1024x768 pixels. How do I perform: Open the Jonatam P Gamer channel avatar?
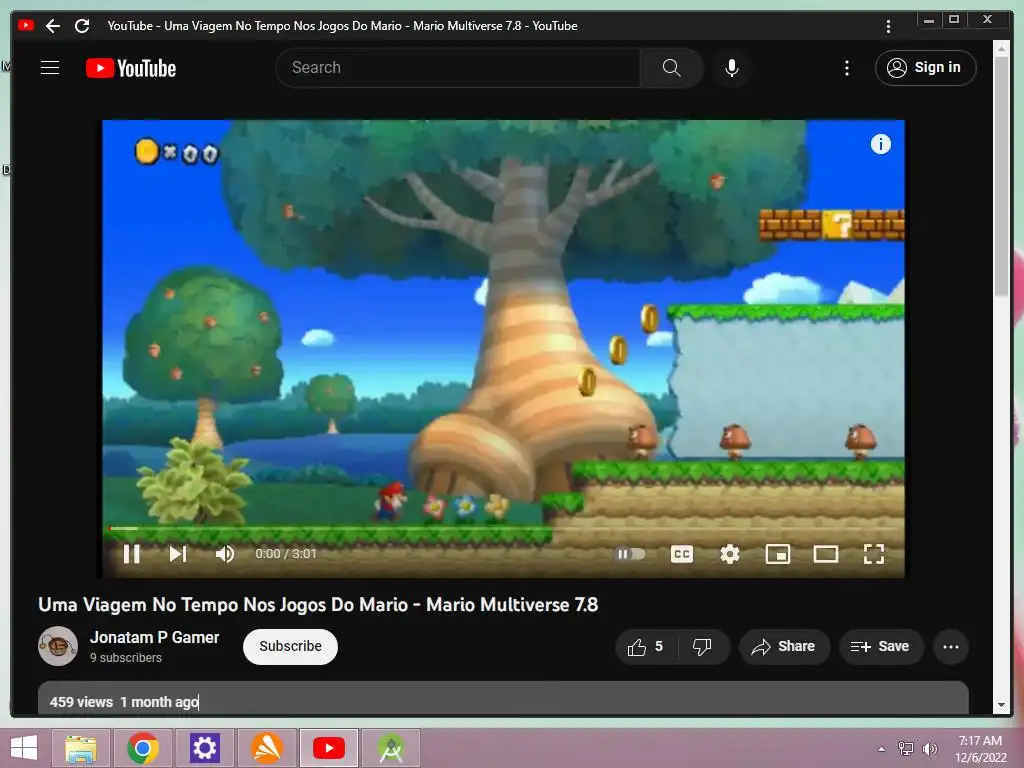pos(58,647)
